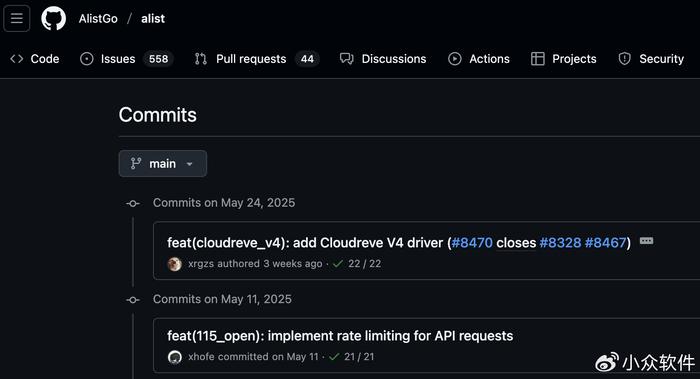
Task: Open pull request #8470 link
Action: (472, 243)
